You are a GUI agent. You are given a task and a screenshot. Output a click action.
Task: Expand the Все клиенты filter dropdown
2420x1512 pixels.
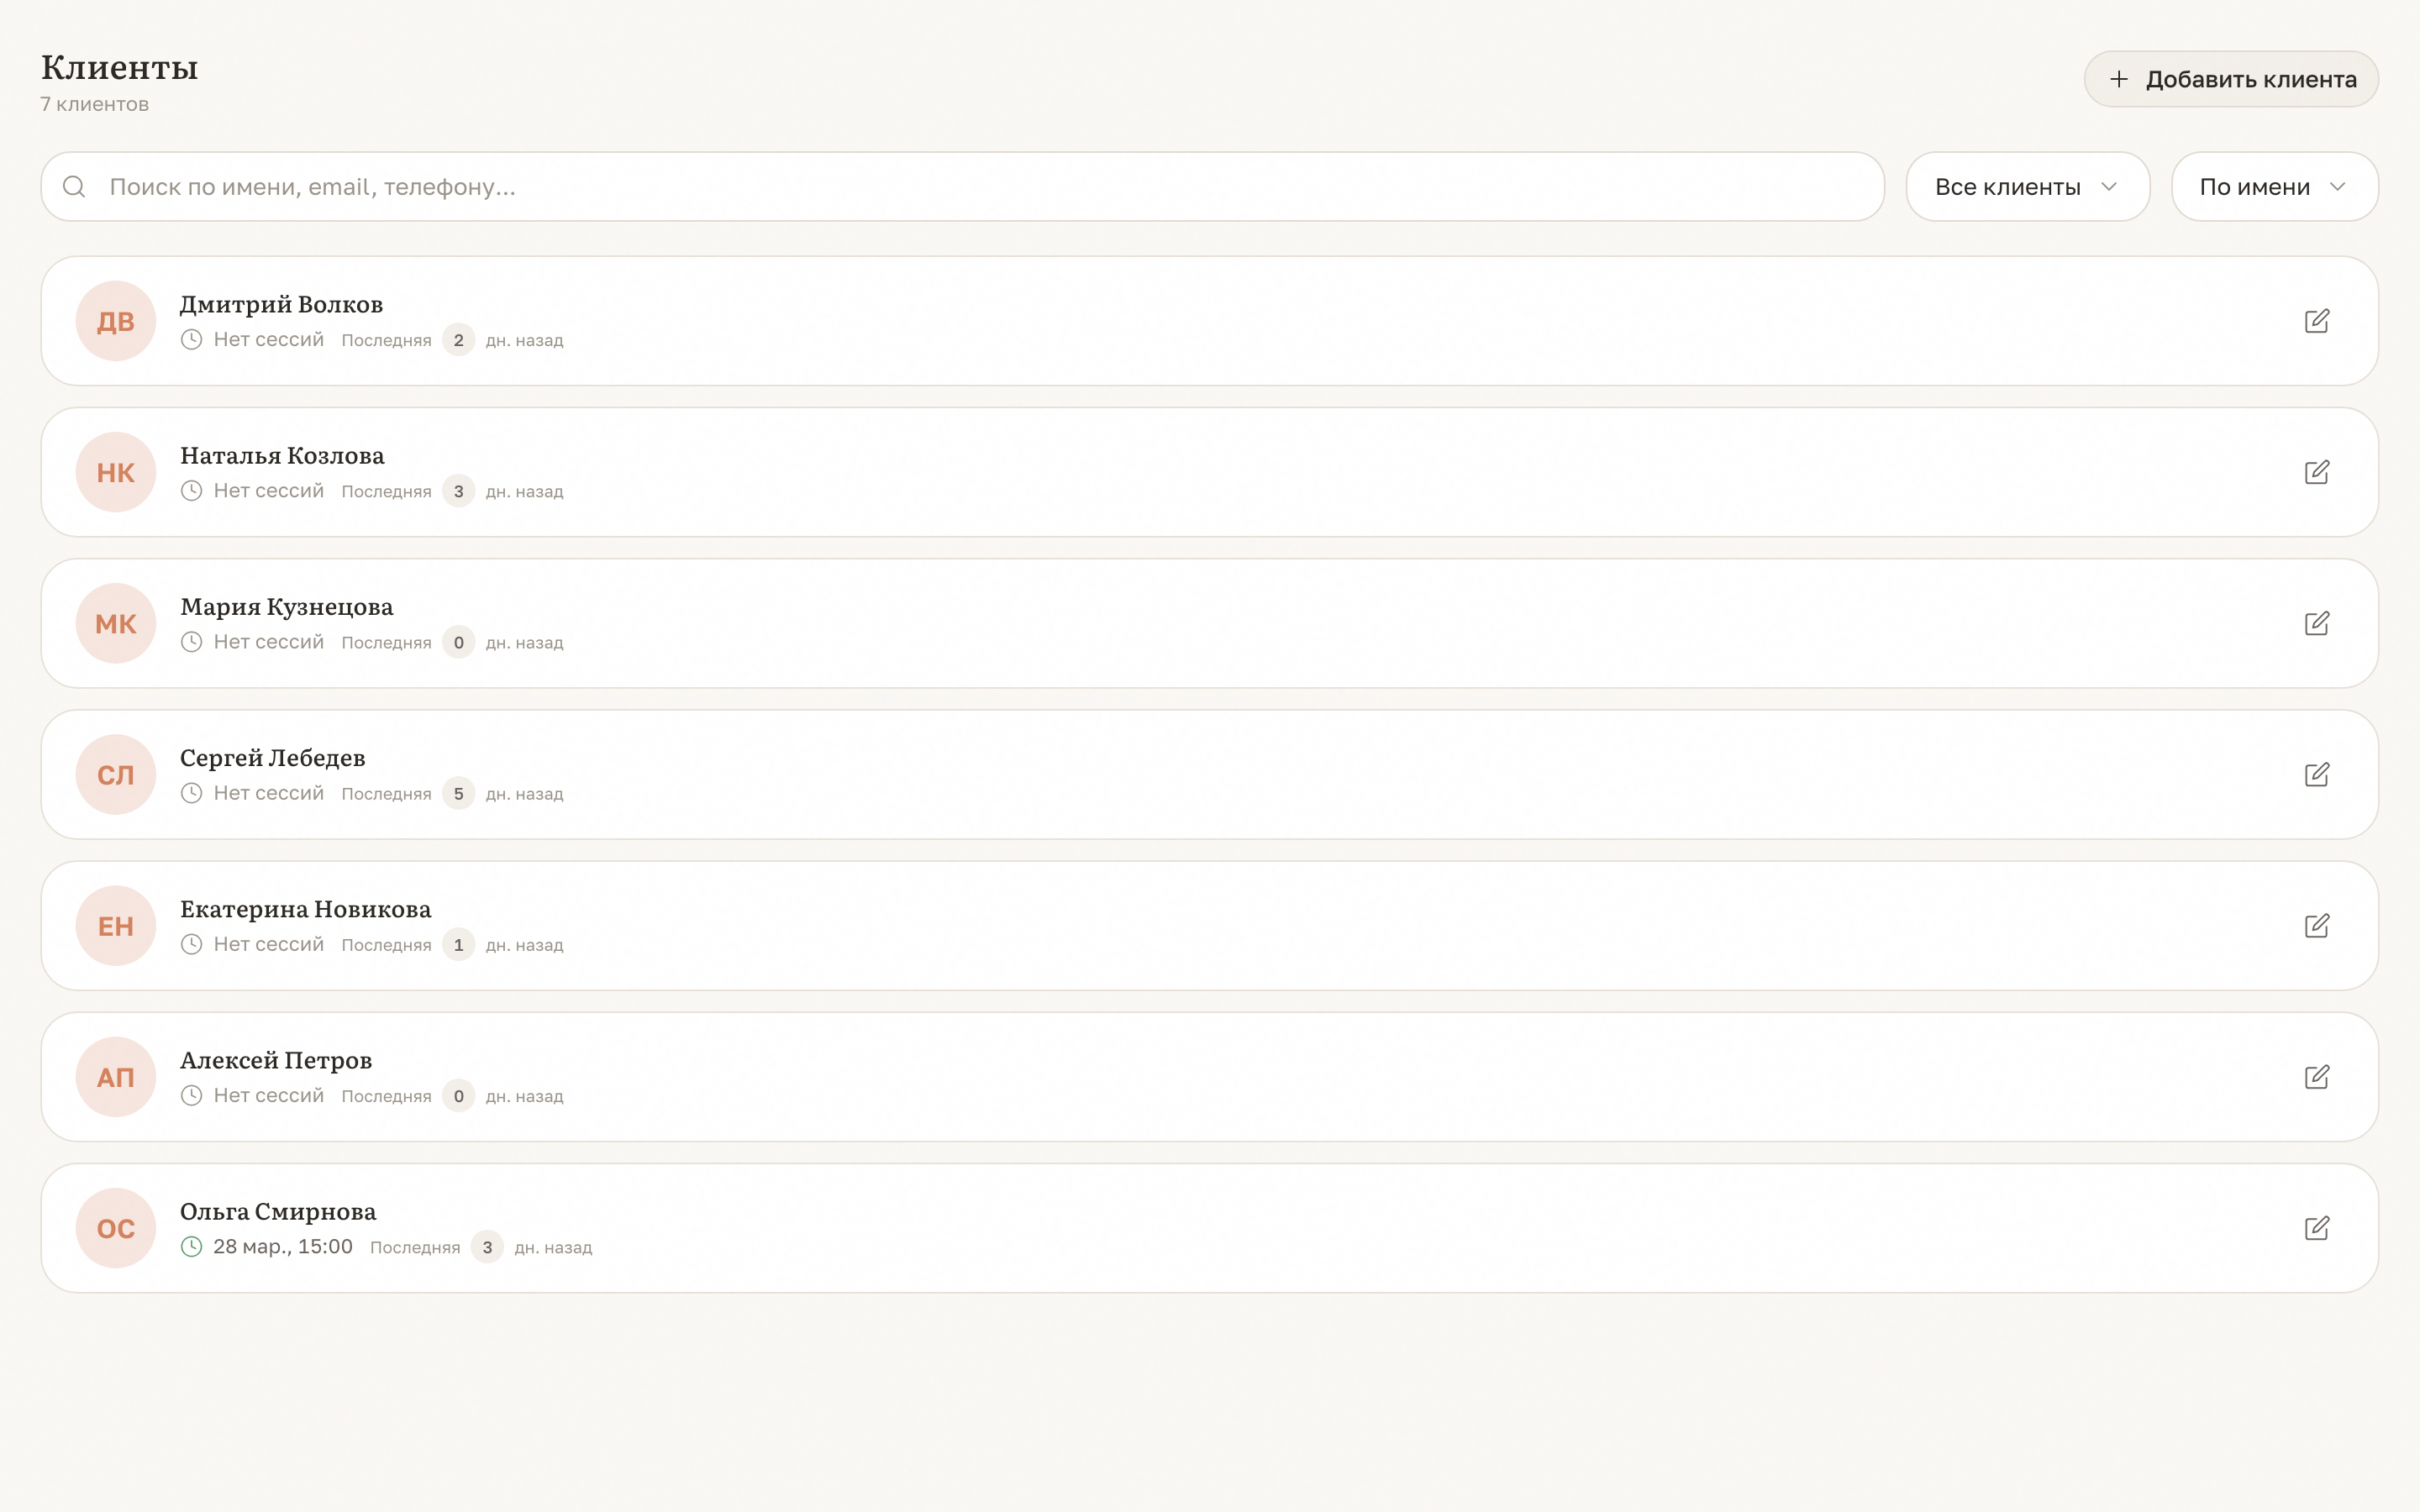[x=2027, y=187]
